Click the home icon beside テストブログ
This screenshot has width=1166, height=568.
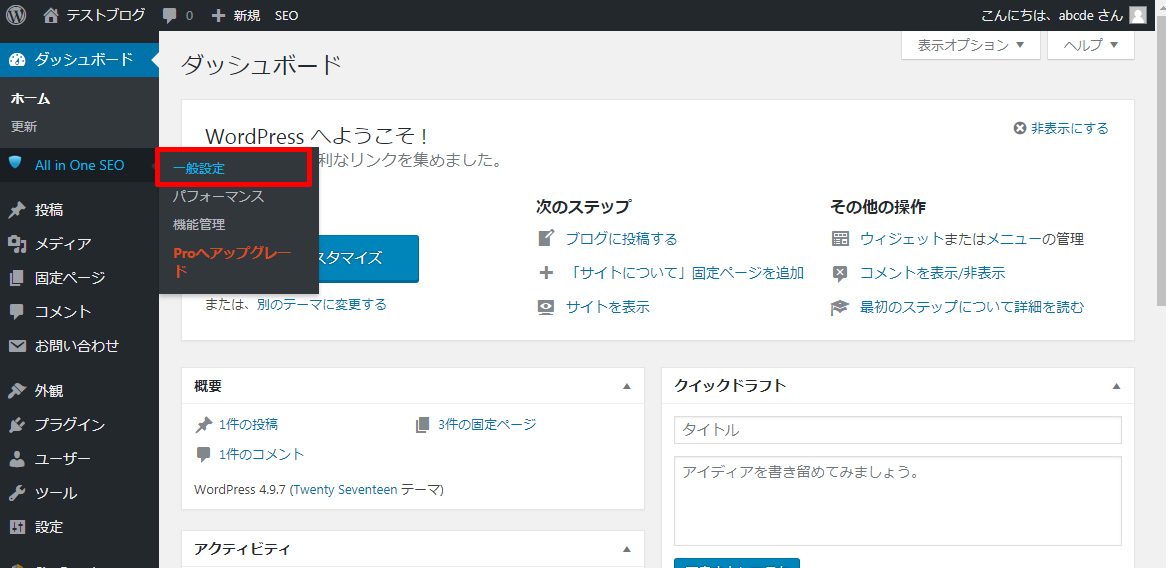[52, 15]
